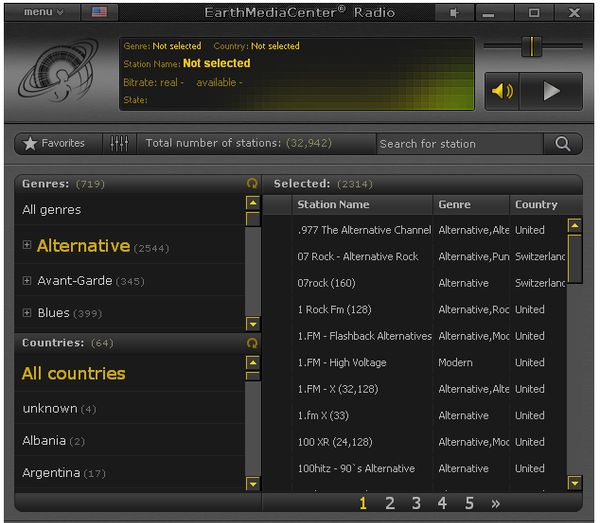The width and height of the screenshot is (600, 523).
Task: Sort by Station Name column header
Action: click(x=362, y=205)
